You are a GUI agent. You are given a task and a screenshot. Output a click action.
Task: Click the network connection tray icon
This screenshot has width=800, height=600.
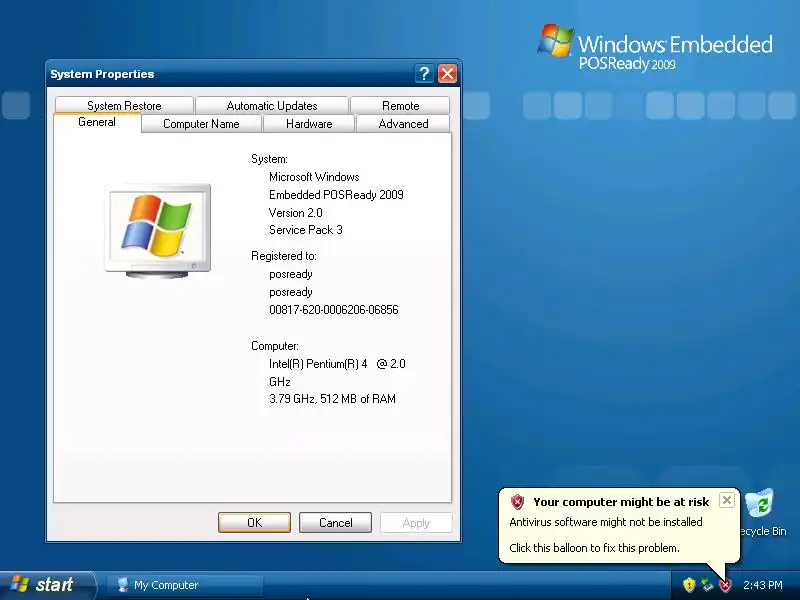[x=707, y=585]
